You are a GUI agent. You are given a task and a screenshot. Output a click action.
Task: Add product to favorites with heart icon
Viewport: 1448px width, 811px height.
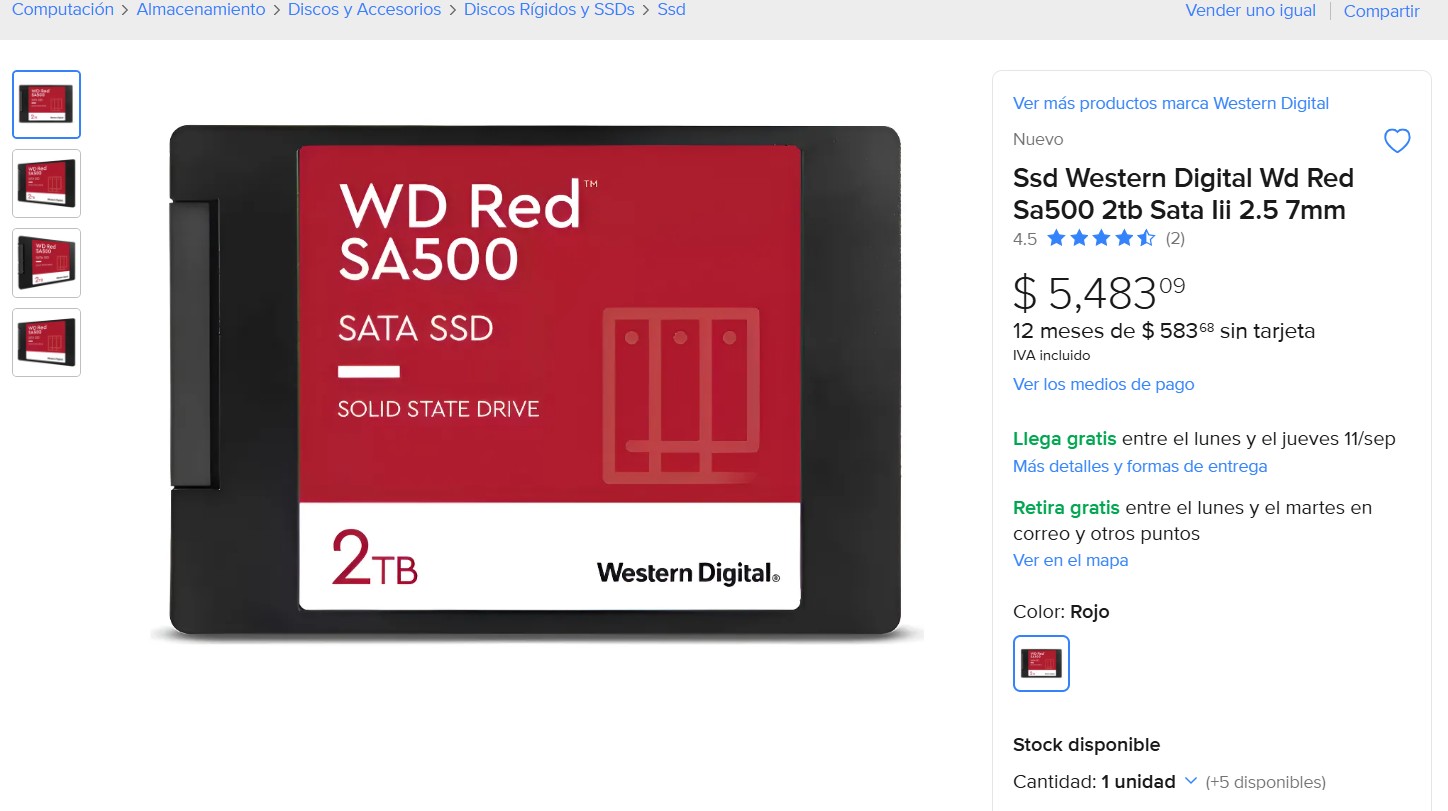[x=1397, y=141]
